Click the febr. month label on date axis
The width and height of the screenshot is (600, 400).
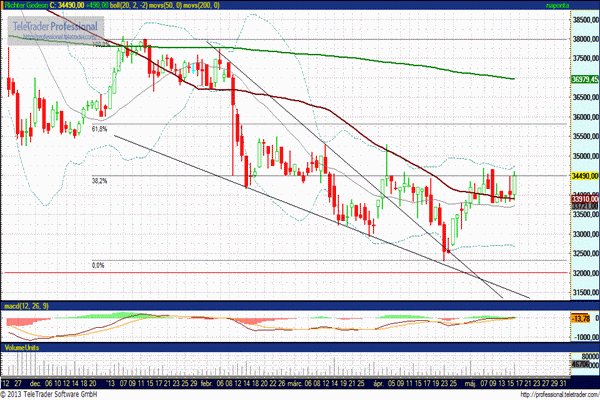(207, 383)
